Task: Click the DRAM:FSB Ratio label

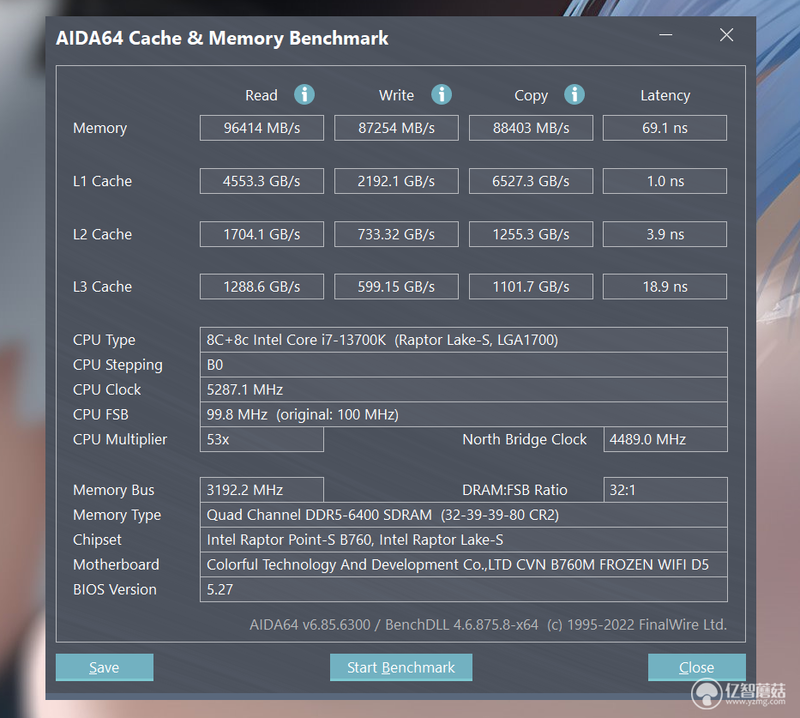Action: [515, 490]
